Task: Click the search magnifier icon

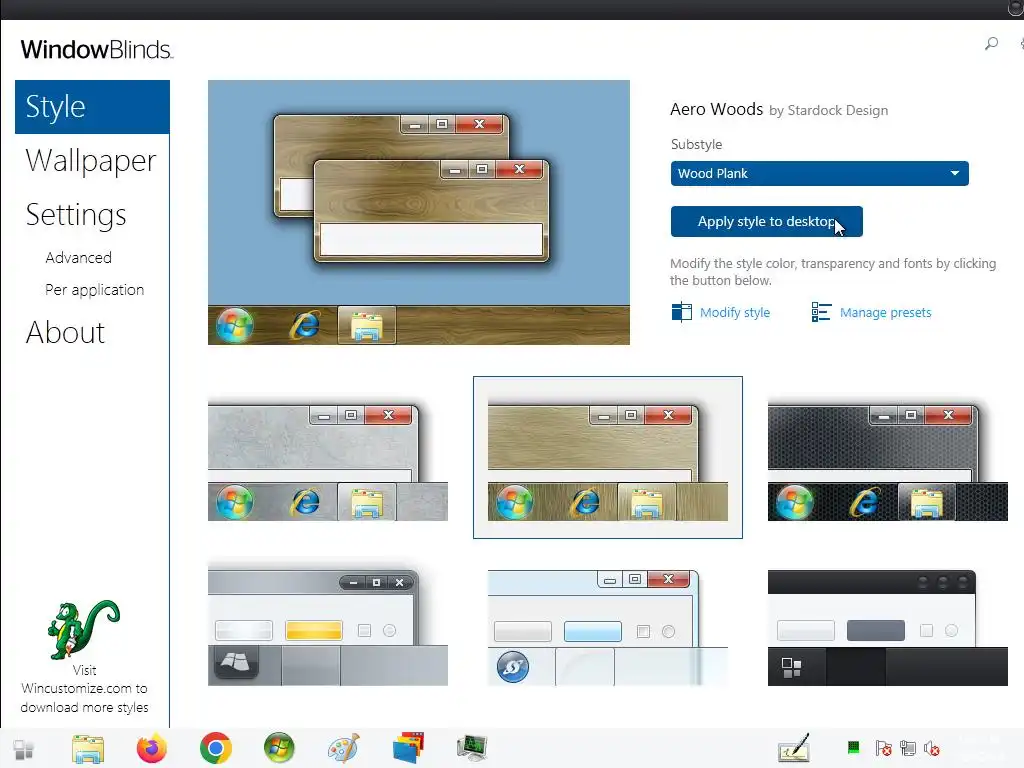Action: (991, 44)
